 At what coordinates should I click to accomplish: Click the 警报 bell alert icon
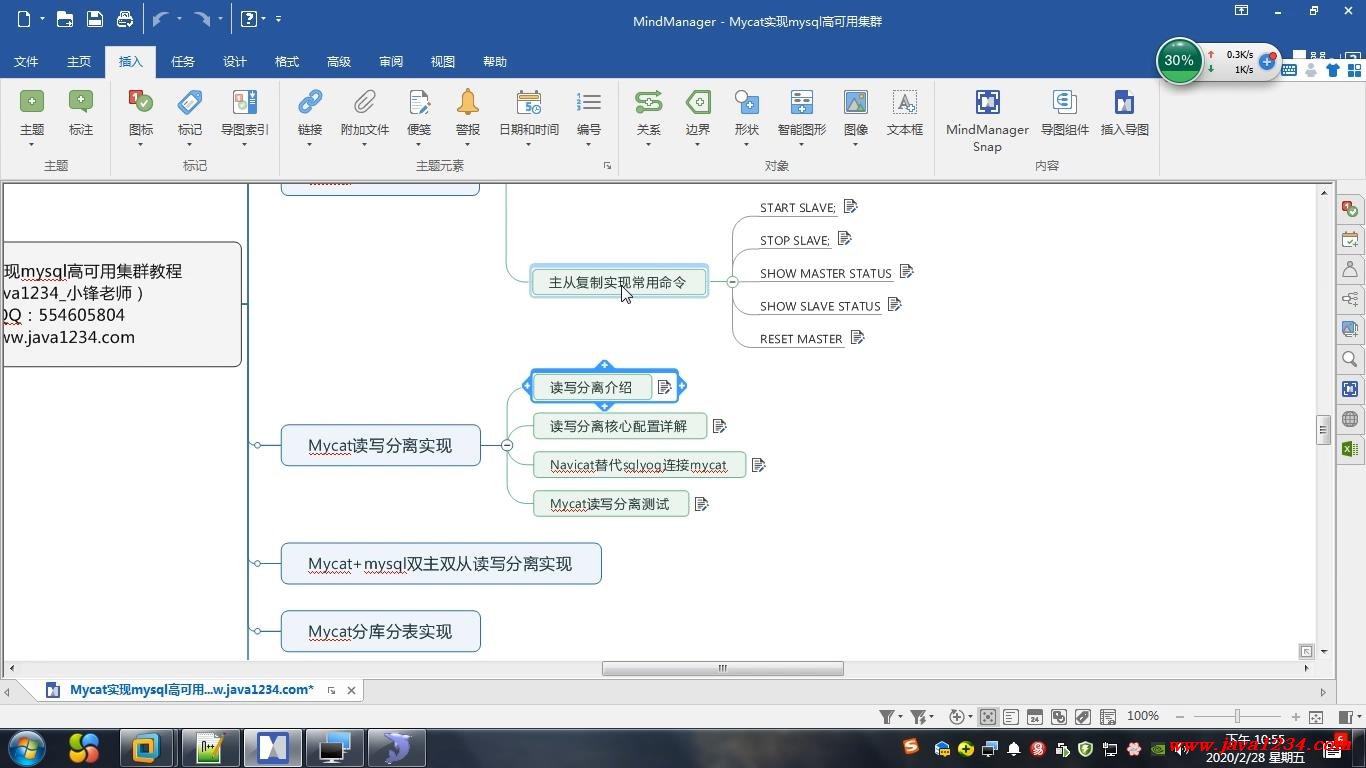pos(468,102)
